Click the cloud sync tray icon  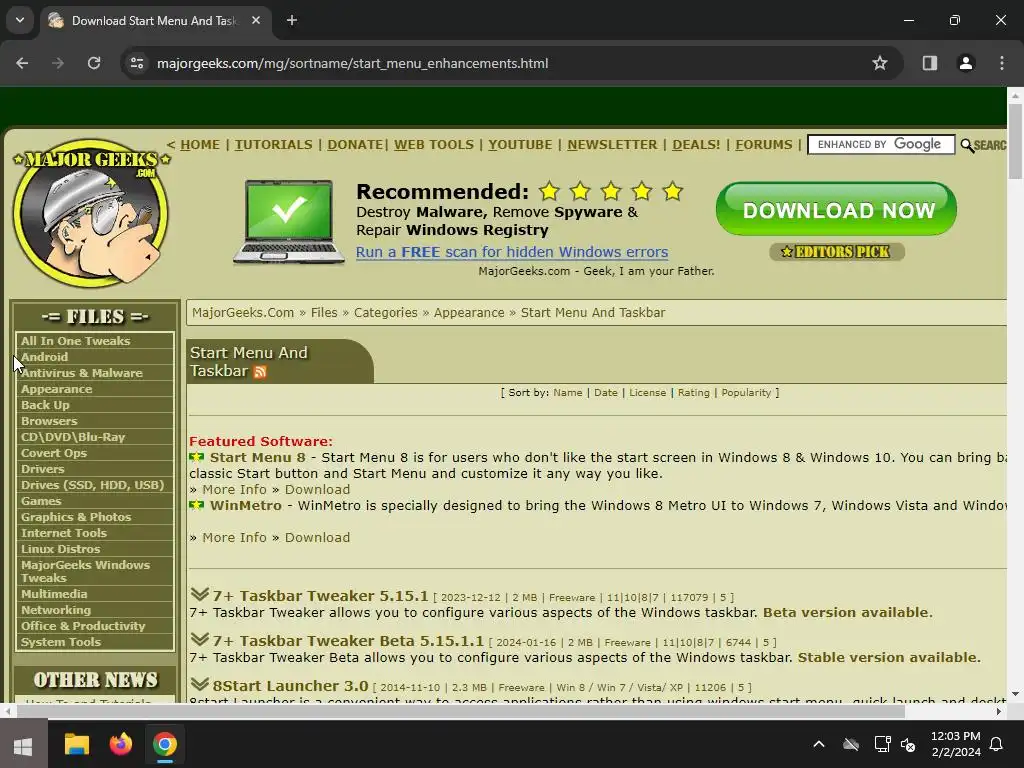pyautogui.click(x=851, y=744)
